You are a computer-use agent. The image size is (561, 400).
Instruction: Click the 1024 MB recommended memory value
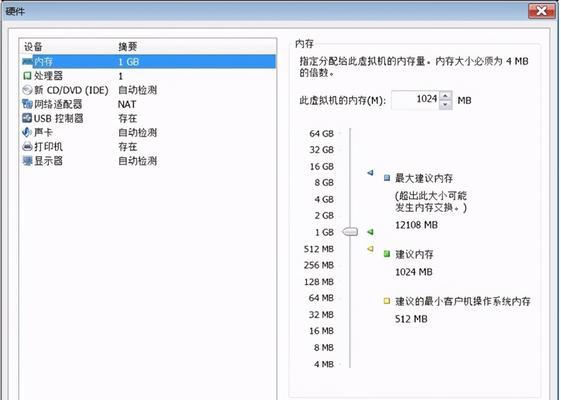[414, 272]
